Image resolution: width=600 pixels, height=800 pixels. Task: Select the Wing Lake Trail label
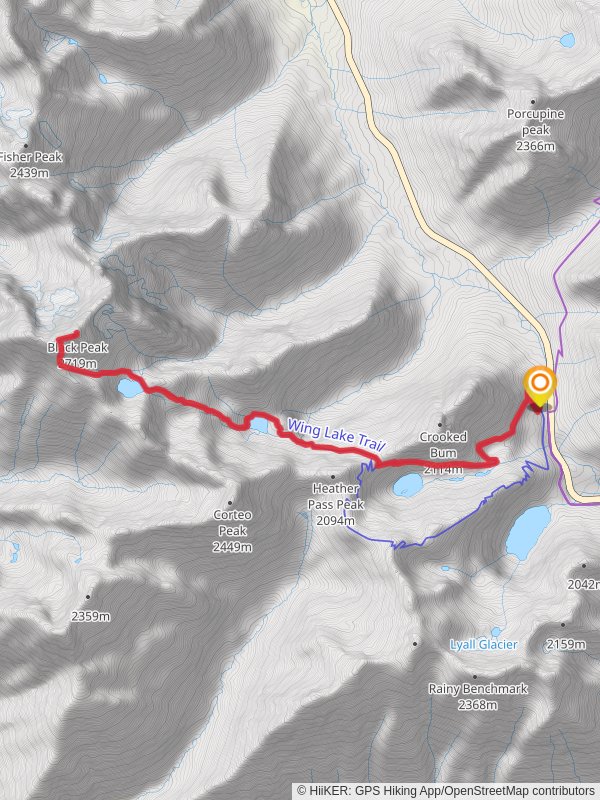coord(335,434)
